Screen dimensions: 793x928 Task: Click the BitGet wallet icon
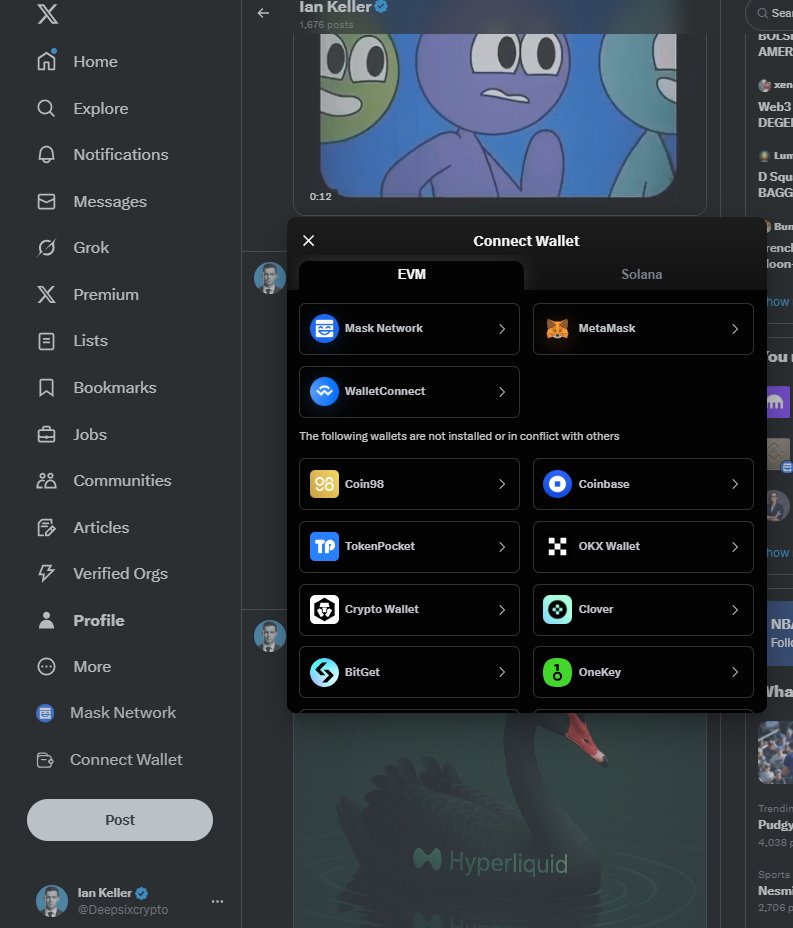pyautogui.click(x=324, y=672)
